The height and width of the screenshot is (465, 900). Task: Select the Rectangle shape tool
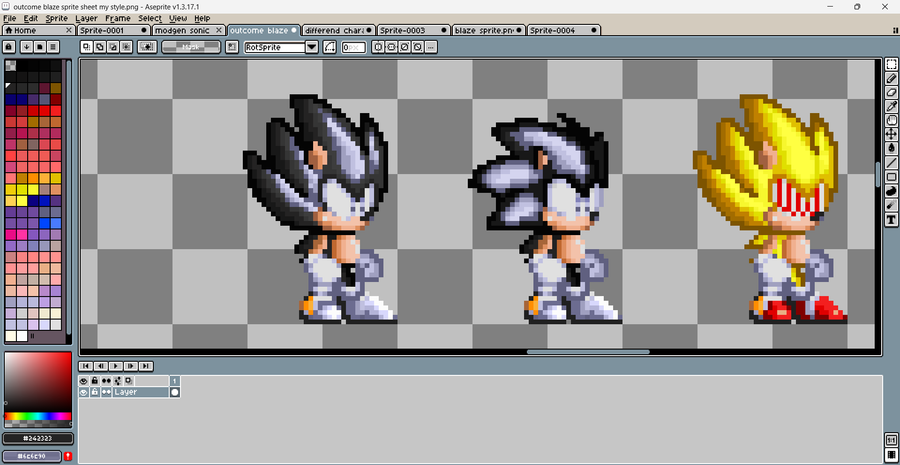pyautogui.click(x=891, y=177)
